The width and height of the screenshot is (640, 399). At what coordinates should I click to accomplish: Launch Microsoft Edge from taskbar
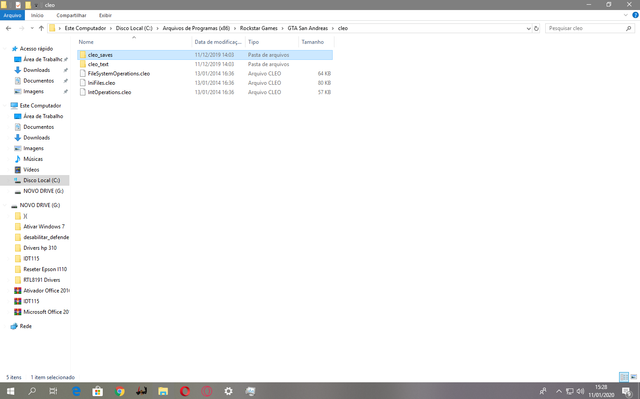(x=76, y=391)
